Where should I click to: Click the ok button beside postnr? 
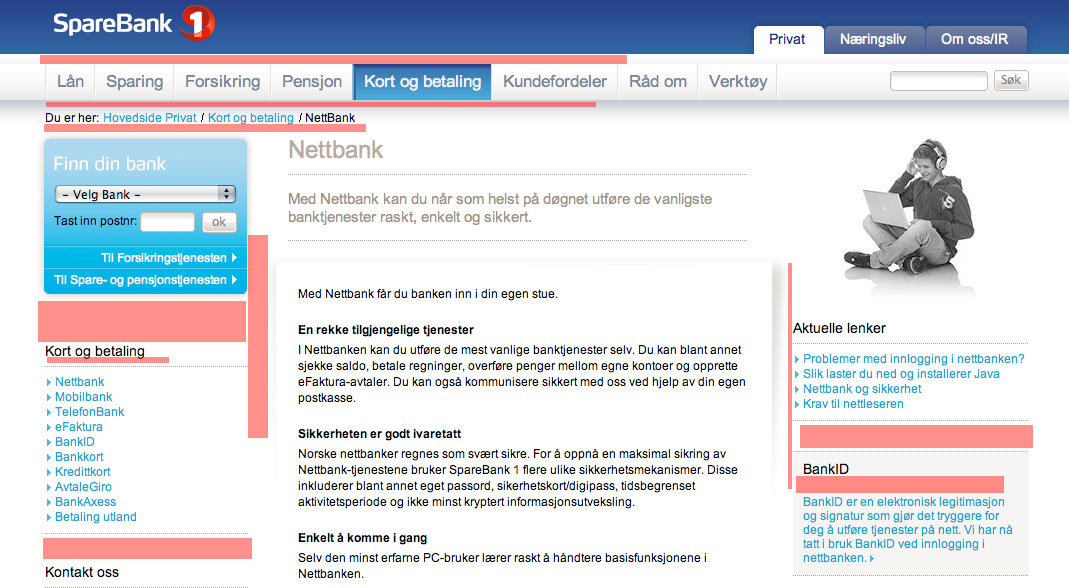(x=219, y=222)
